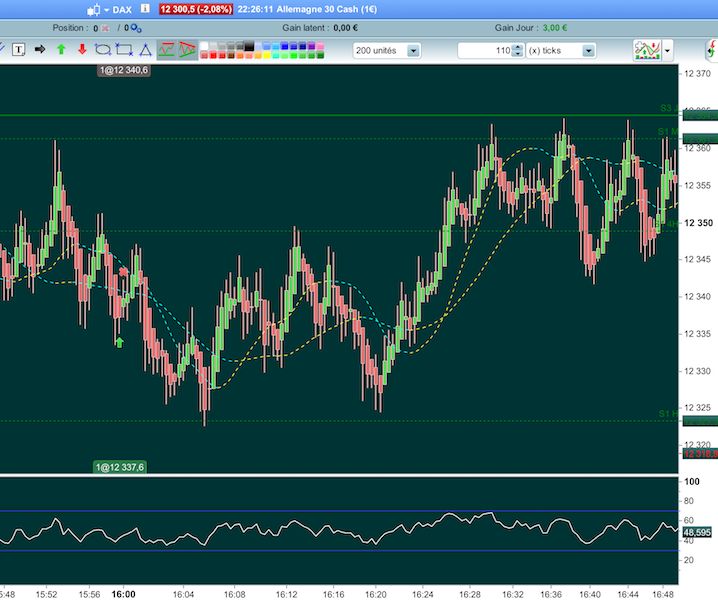Select the green up arrow drawing tool
Image resolution: width=718 pixels, height=600 pixels.
(61, 49)
